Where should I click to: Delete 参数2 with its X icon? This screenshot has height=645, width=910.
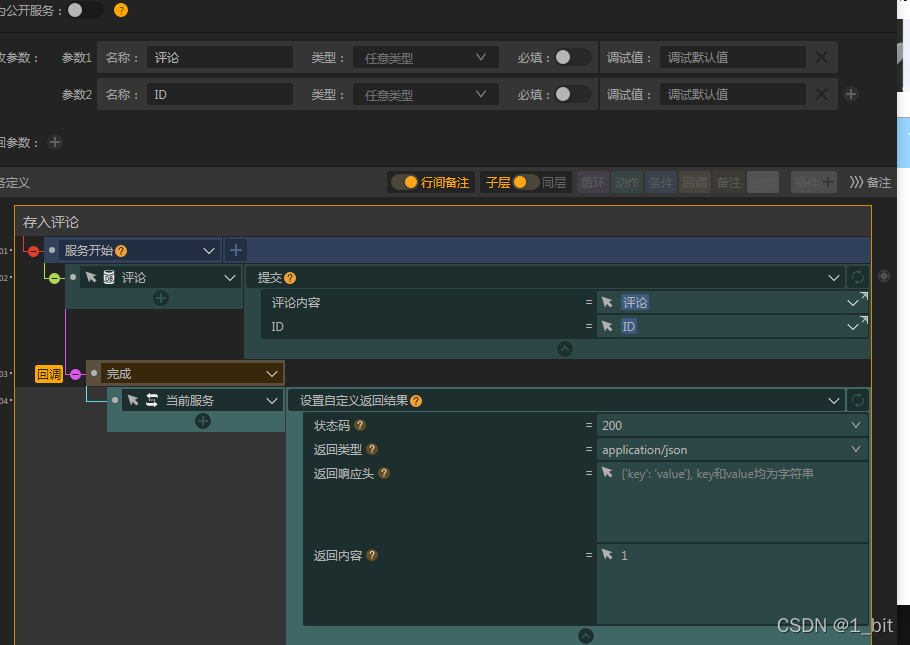coord(822,94)
